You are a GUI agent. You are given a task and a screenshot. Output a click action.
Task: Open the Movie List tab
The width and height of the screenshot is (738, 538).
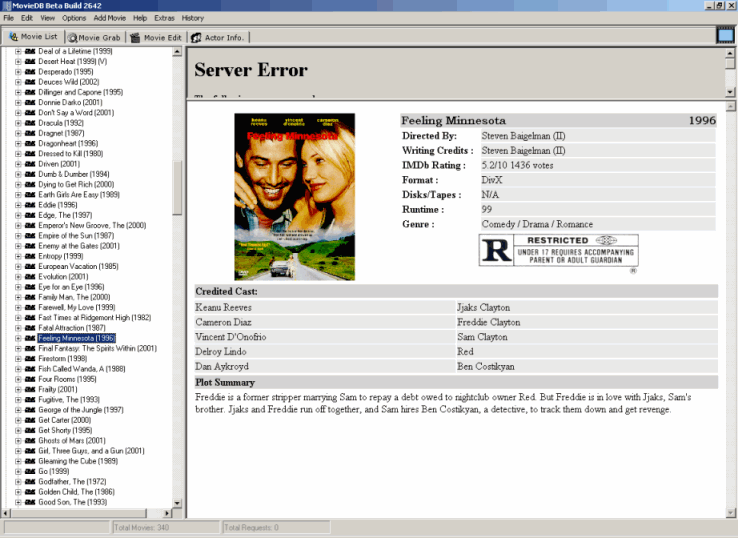coord(33,37)
